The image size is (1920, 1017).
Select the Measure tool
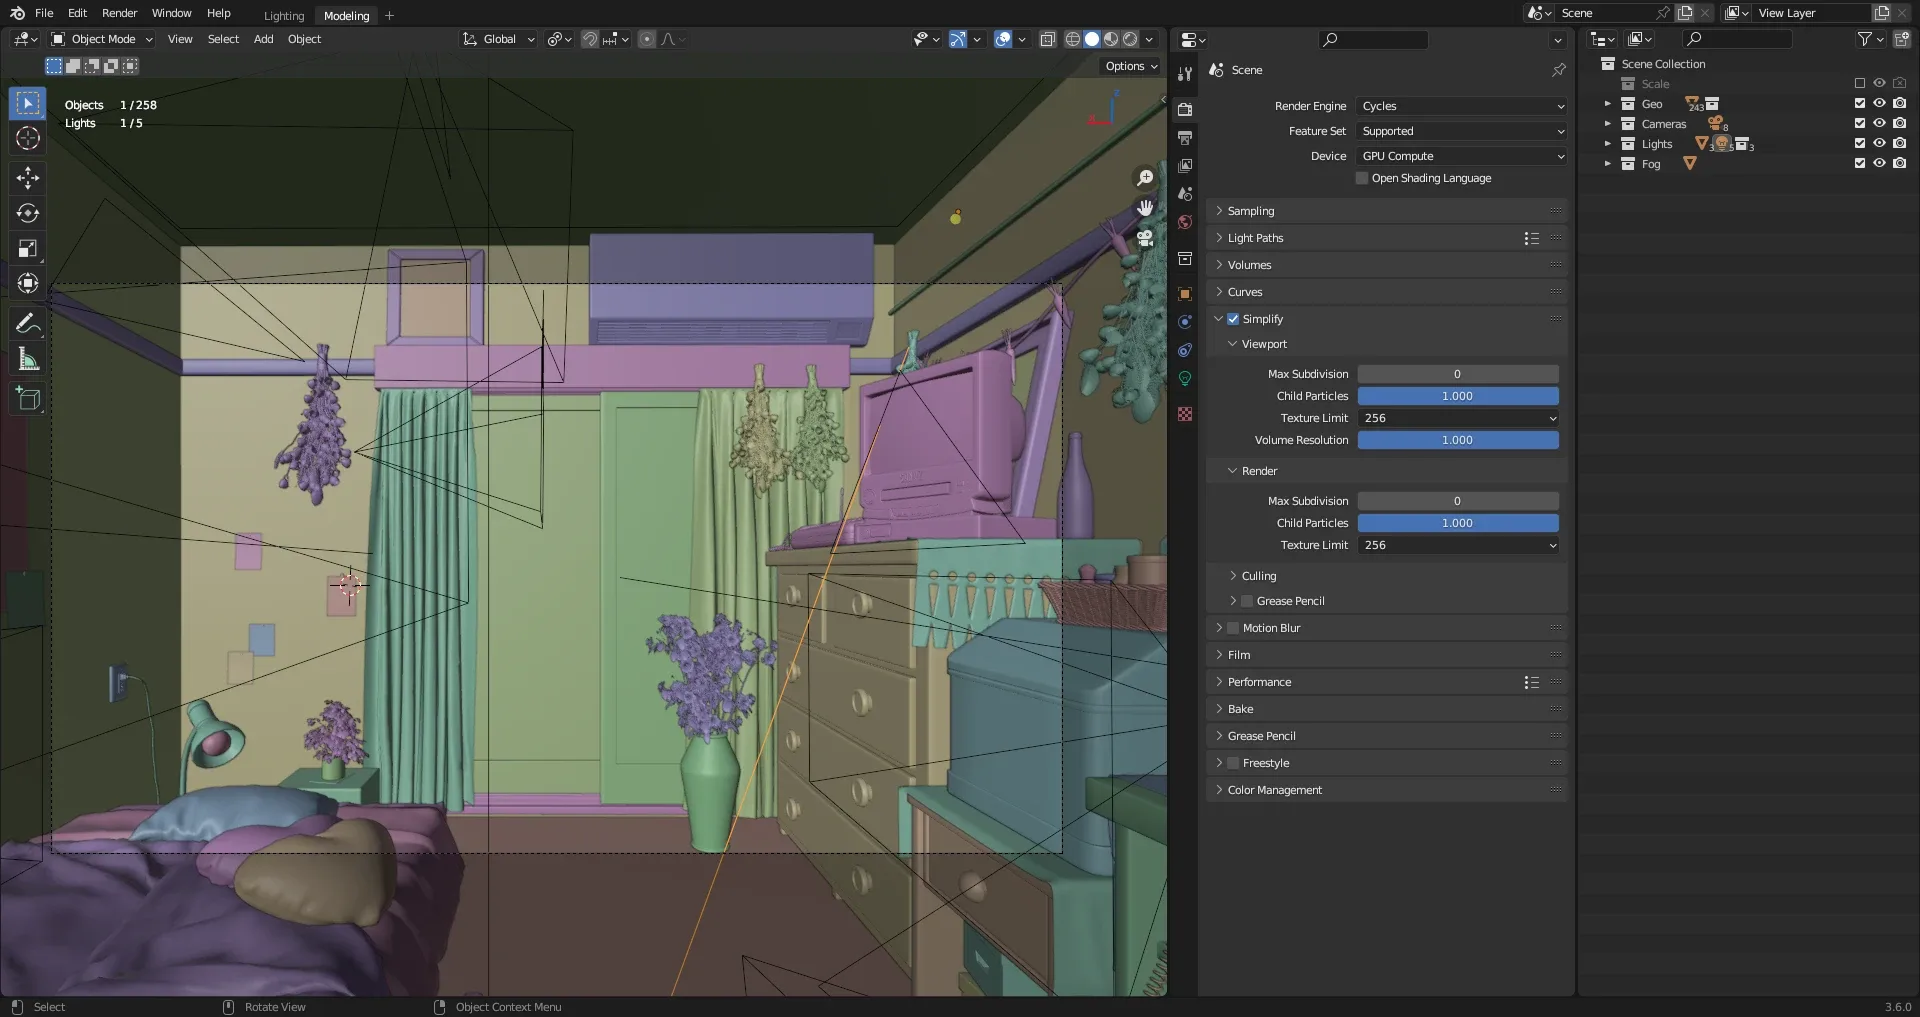click(x=28, y=359)
